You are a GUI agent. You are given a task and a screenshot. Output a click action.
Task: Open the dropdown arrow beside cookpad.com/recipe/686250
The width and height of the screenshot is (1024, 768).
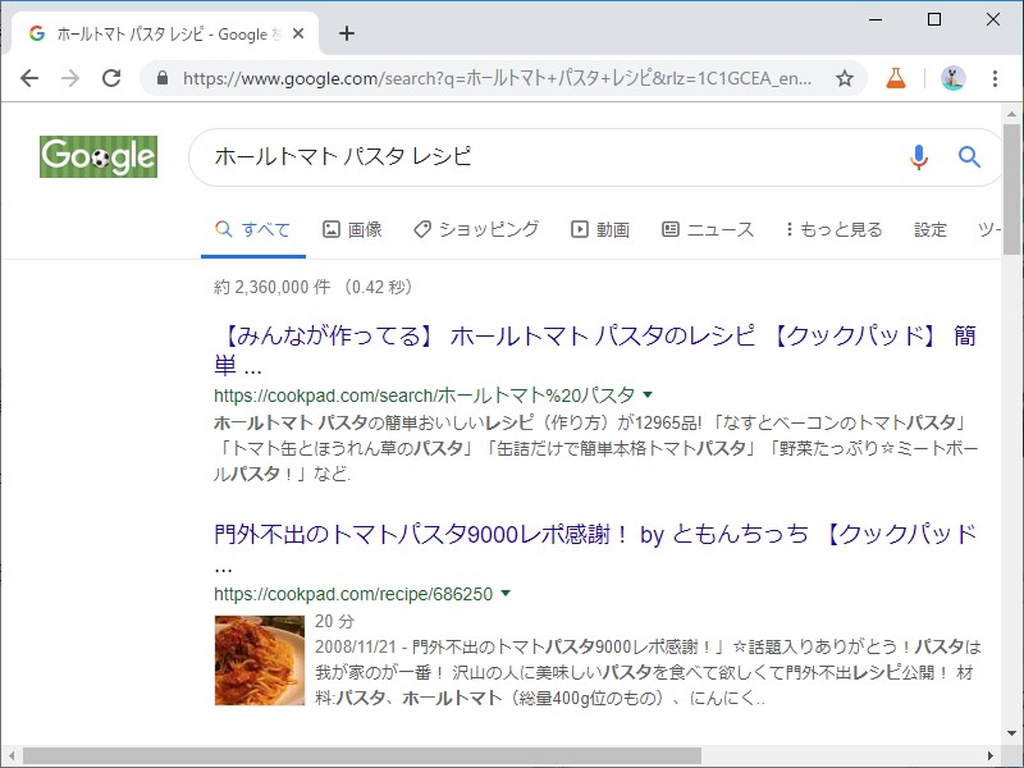tap(505, 593)
